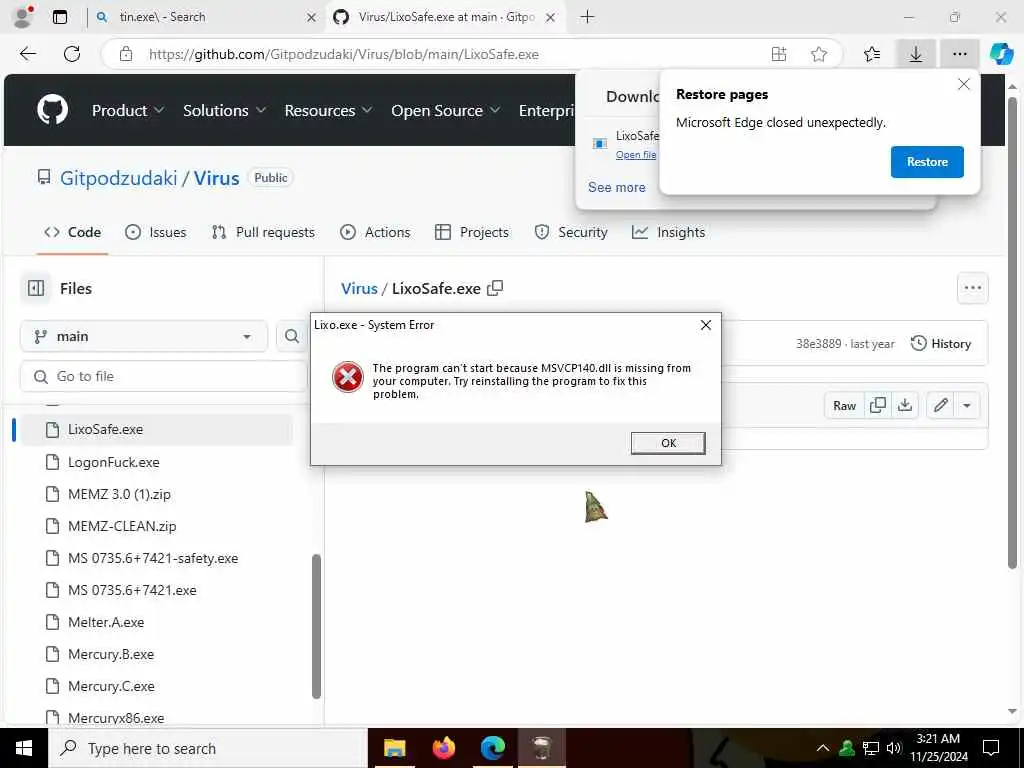Copy file path next to LixoSafe.exe
Image resolution: width=1024 pixels, height=768 pixels.
496,288
